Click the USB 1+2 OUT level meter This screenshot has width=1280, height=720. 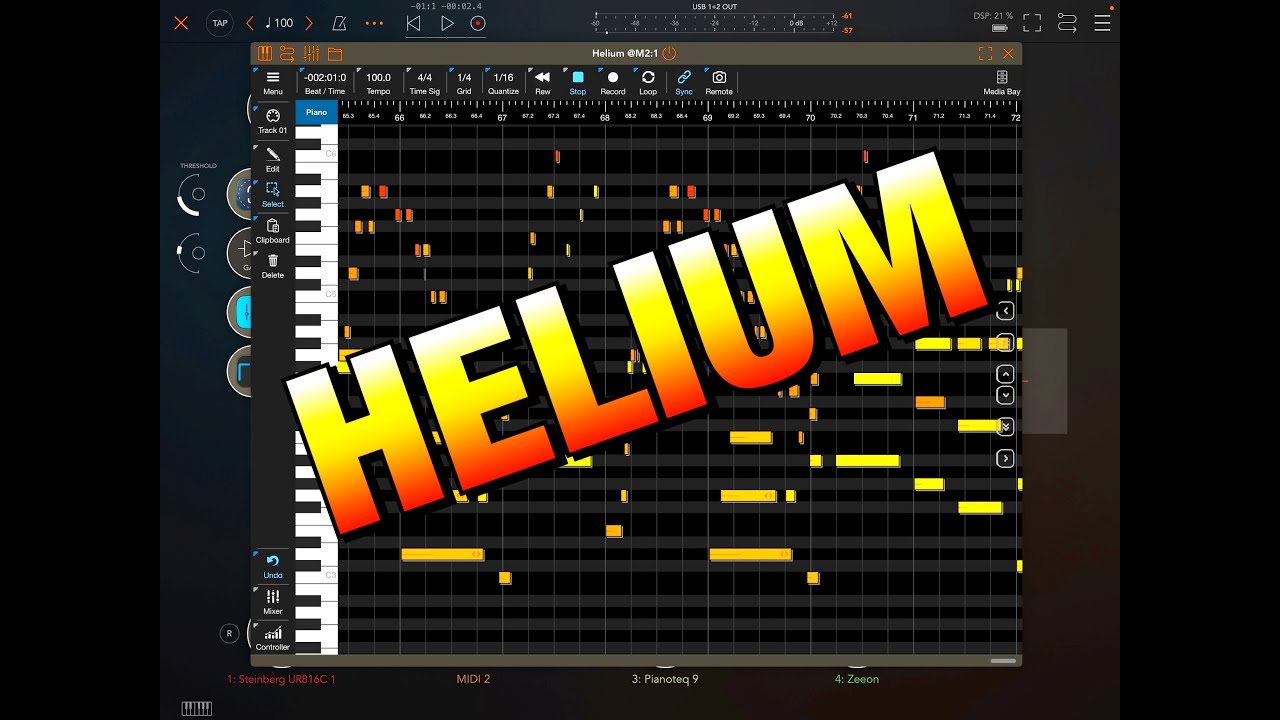click(714, 21)
